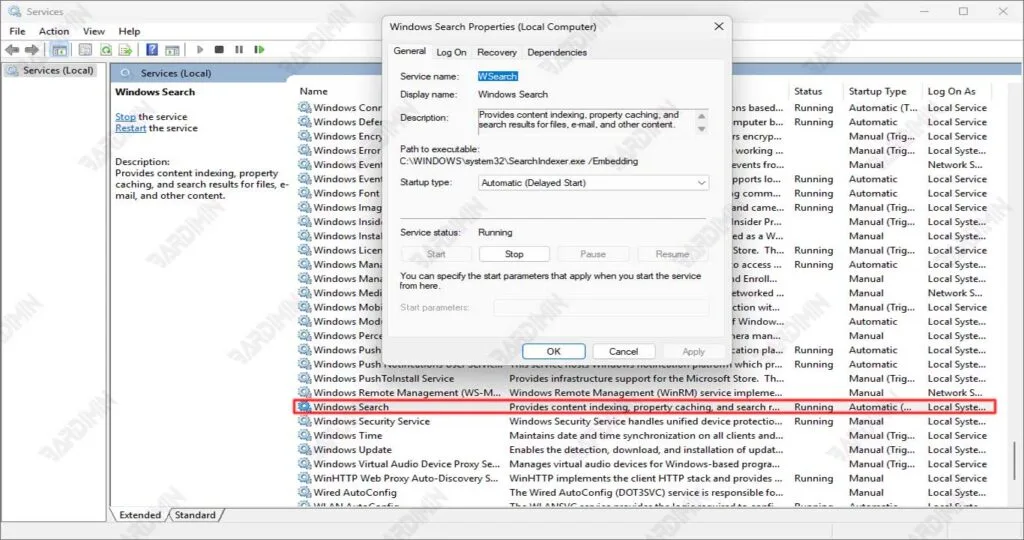Image resolution: width=1024 pixels, height=540 pixels.
Task: Click Cancel in Windows Search Properties
Action: point(623,351)
